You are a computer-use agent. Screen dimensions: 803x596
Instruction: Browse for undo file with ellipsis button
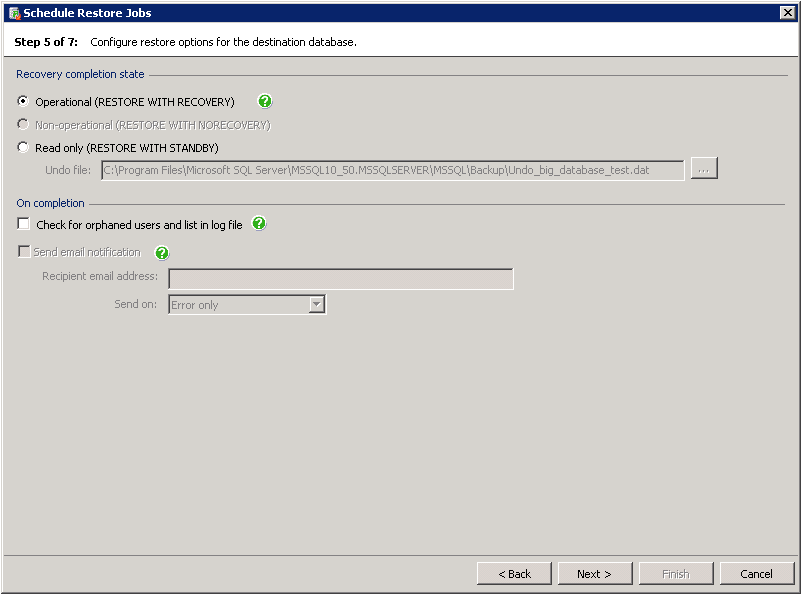tap(704, 168)
